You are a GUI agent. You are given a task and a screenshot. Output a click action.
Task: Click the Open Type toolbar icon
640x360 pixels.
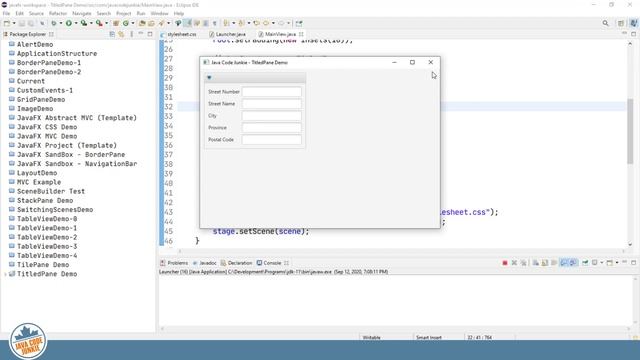(142, 23)
